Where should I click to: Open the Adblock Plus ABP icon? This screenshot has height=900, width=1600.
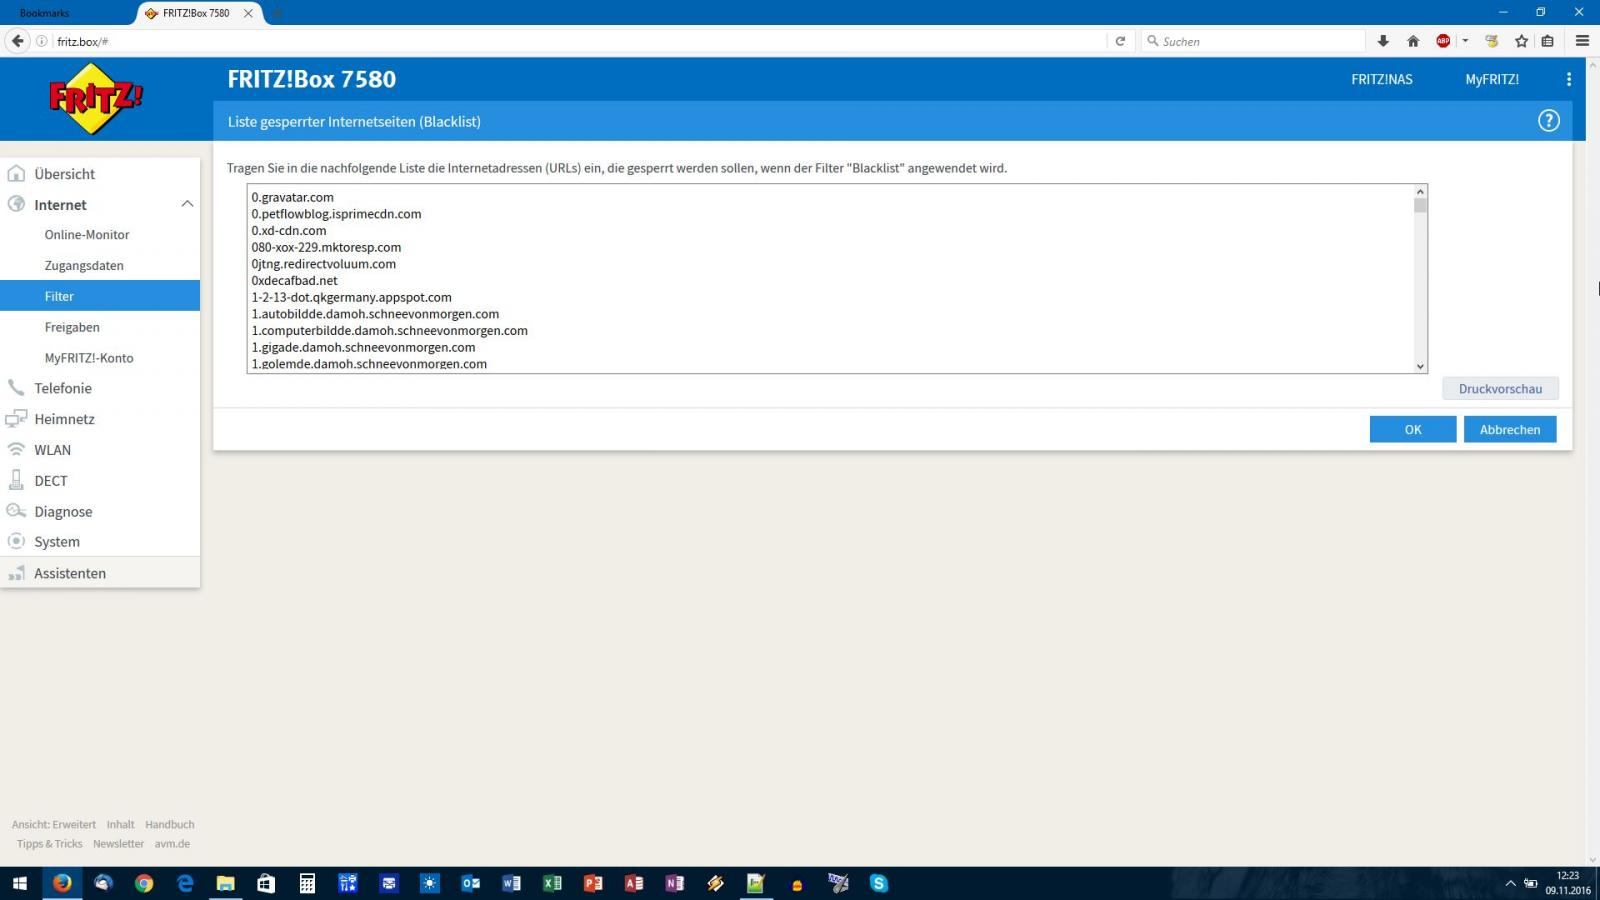pyautogui.click(x=1443, y=41)
